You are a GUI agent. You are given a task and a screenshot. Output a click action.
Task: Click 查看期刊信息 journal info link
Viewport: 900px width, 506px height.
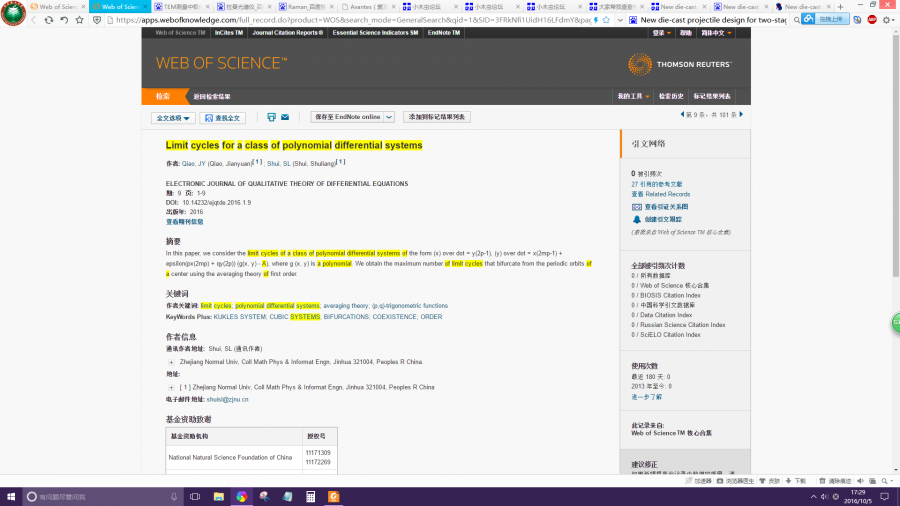point(184,222)
